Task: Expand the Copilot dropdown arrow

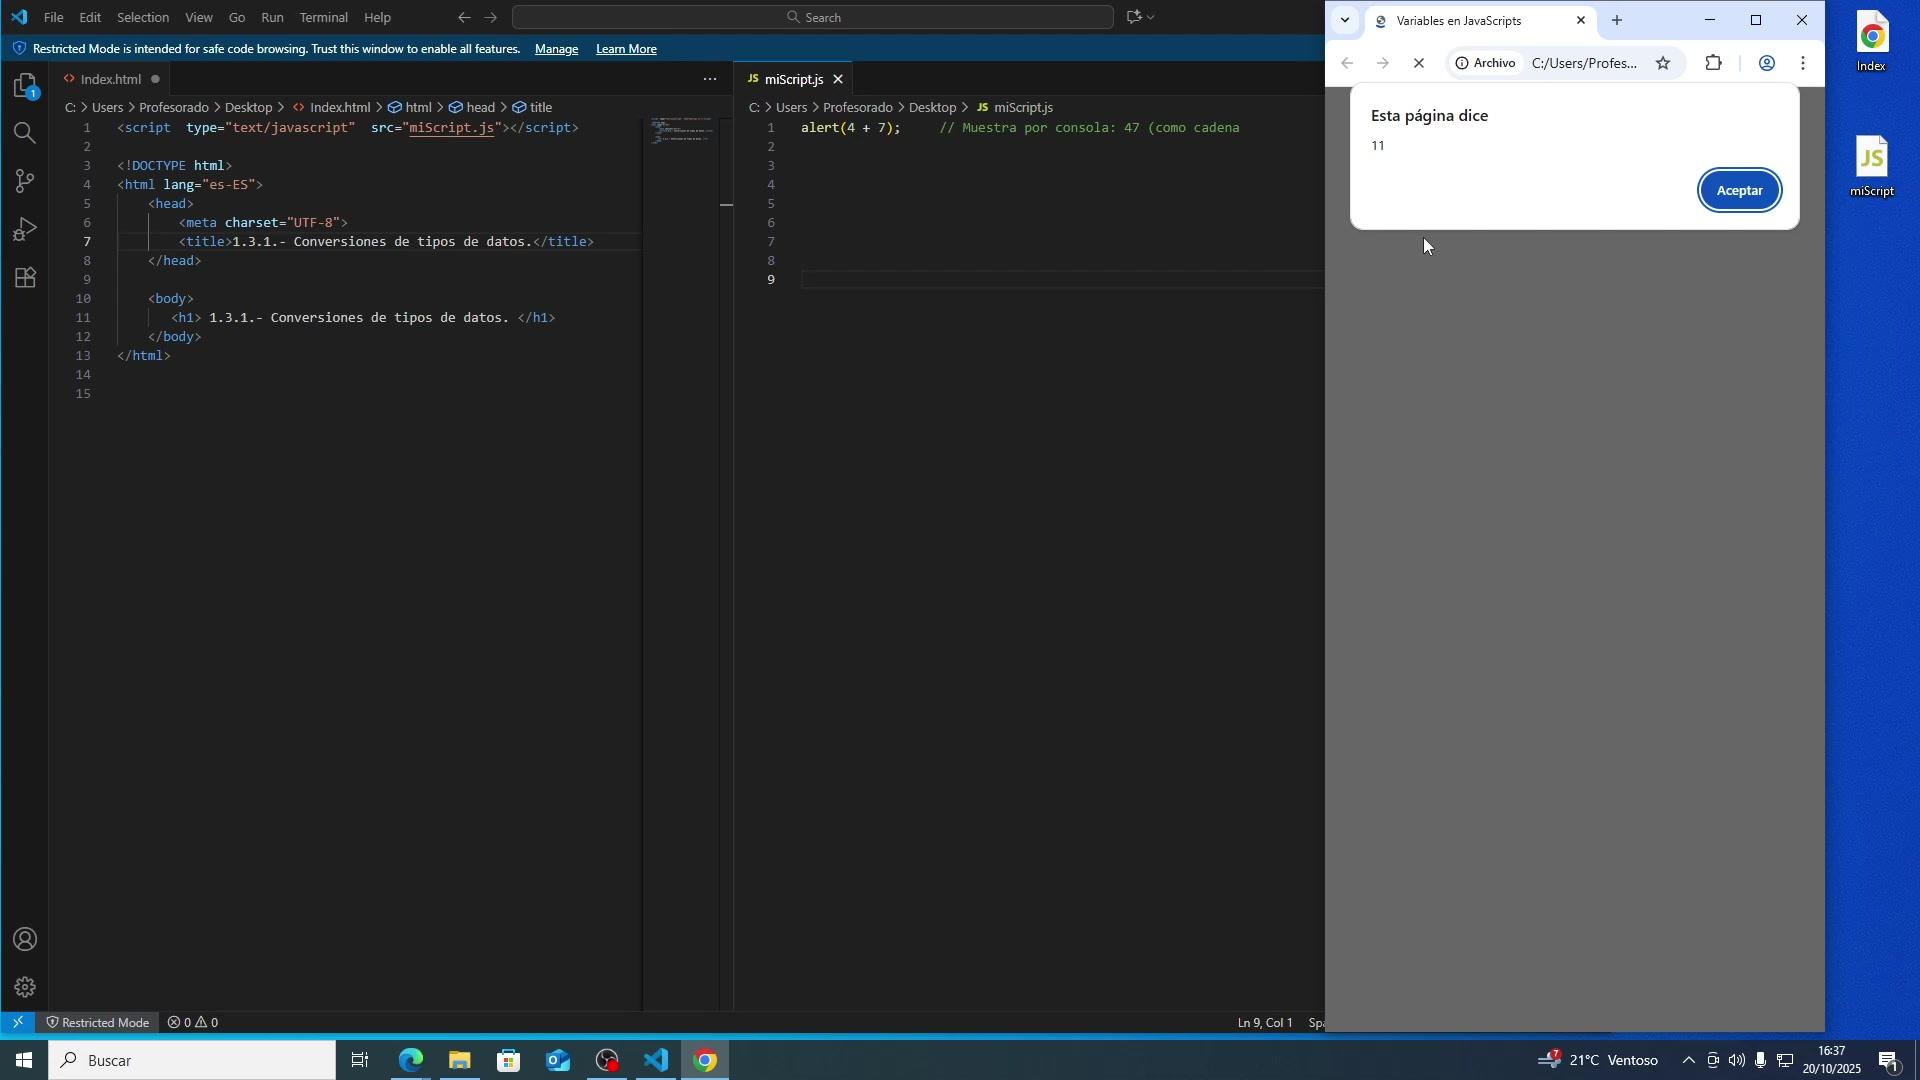Action: 1152,17
